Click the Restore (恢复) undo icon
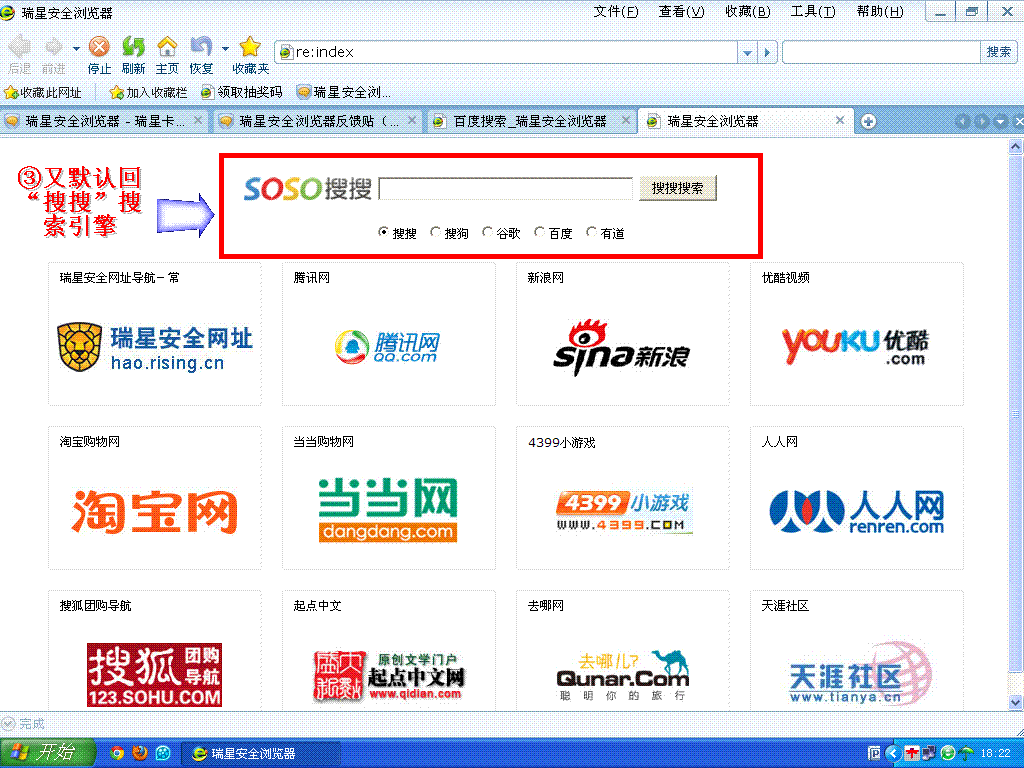Screen dimensions: 1024x768 [200, 47]
